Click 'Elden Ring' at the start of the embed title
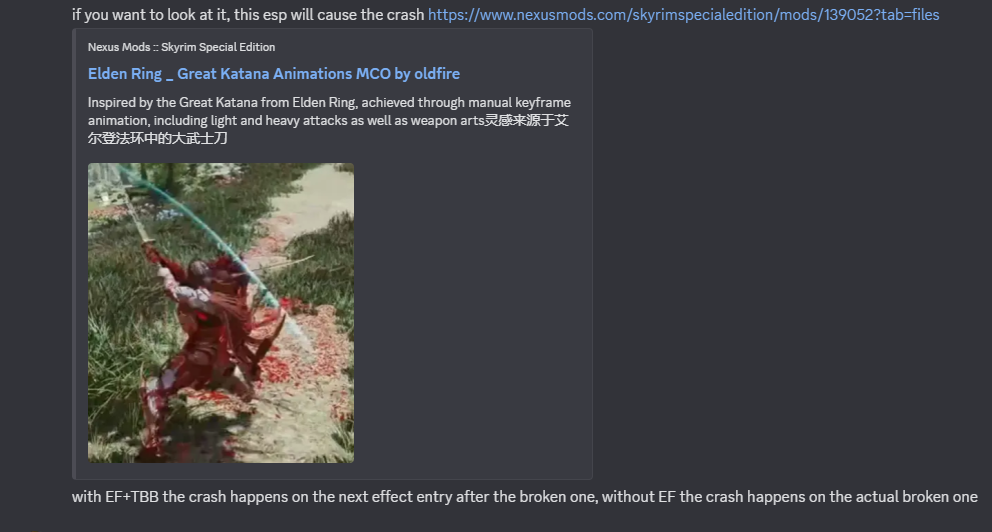Image resolution: width=992 pixels, height=532 pixels. [x=125, y=74]
